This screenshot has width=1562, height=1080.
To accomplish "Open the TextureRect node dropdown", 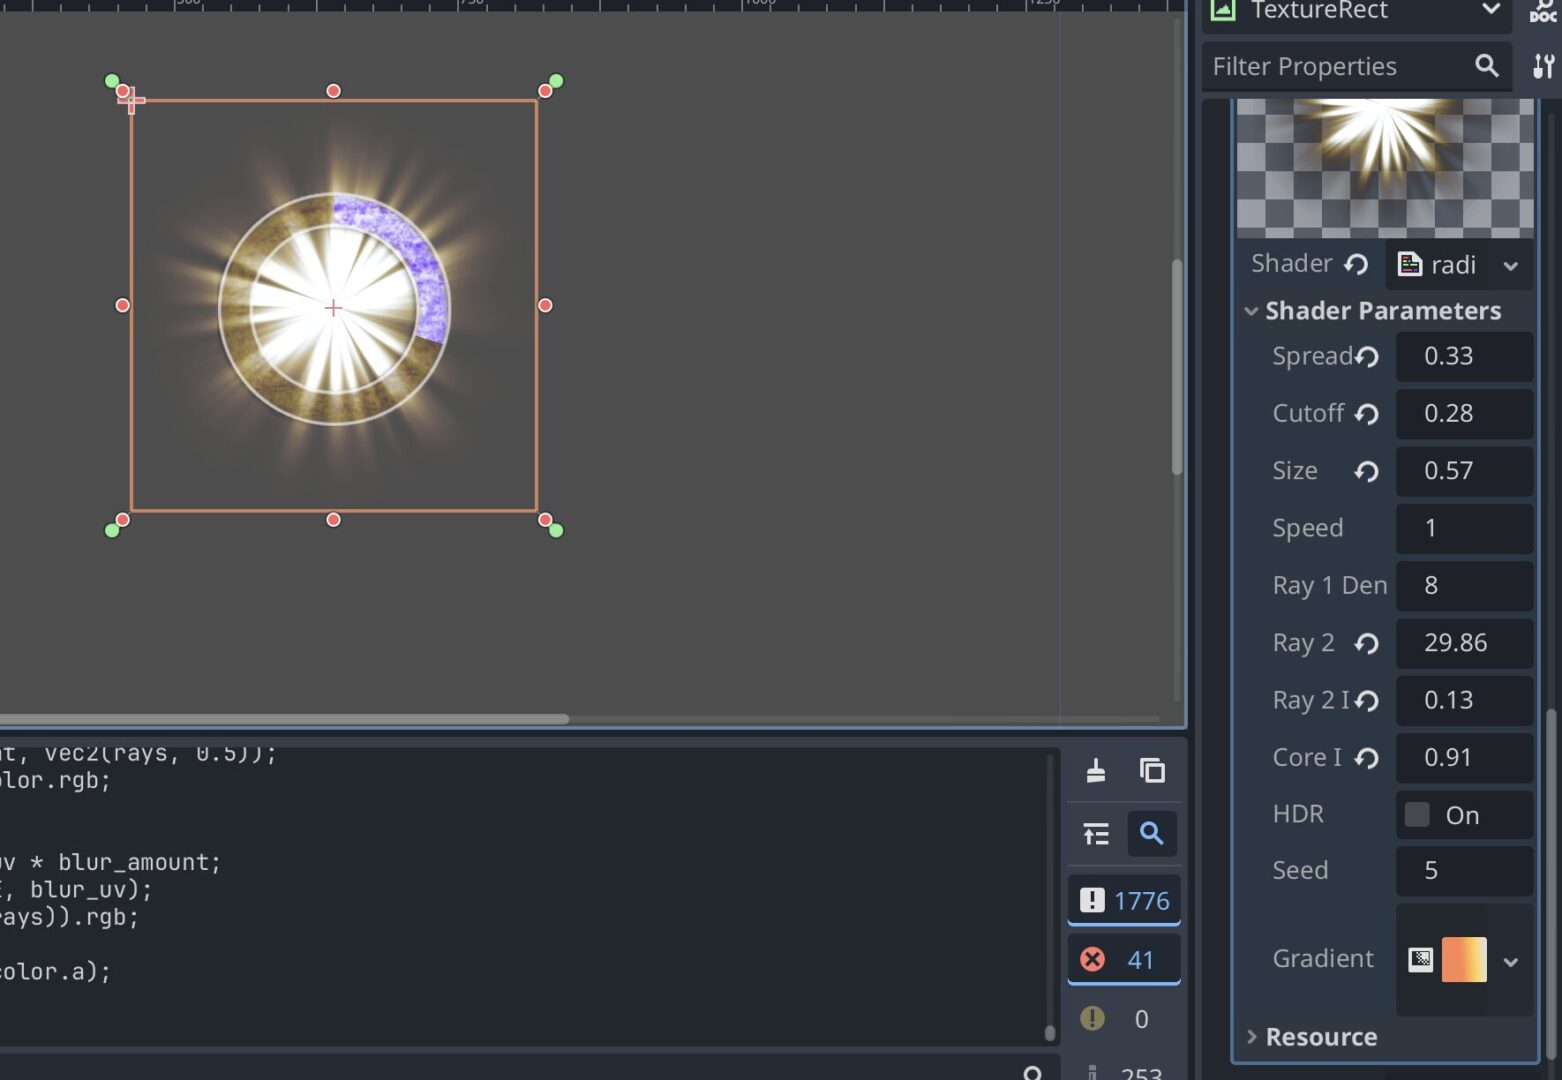I will pos(1491,10).
